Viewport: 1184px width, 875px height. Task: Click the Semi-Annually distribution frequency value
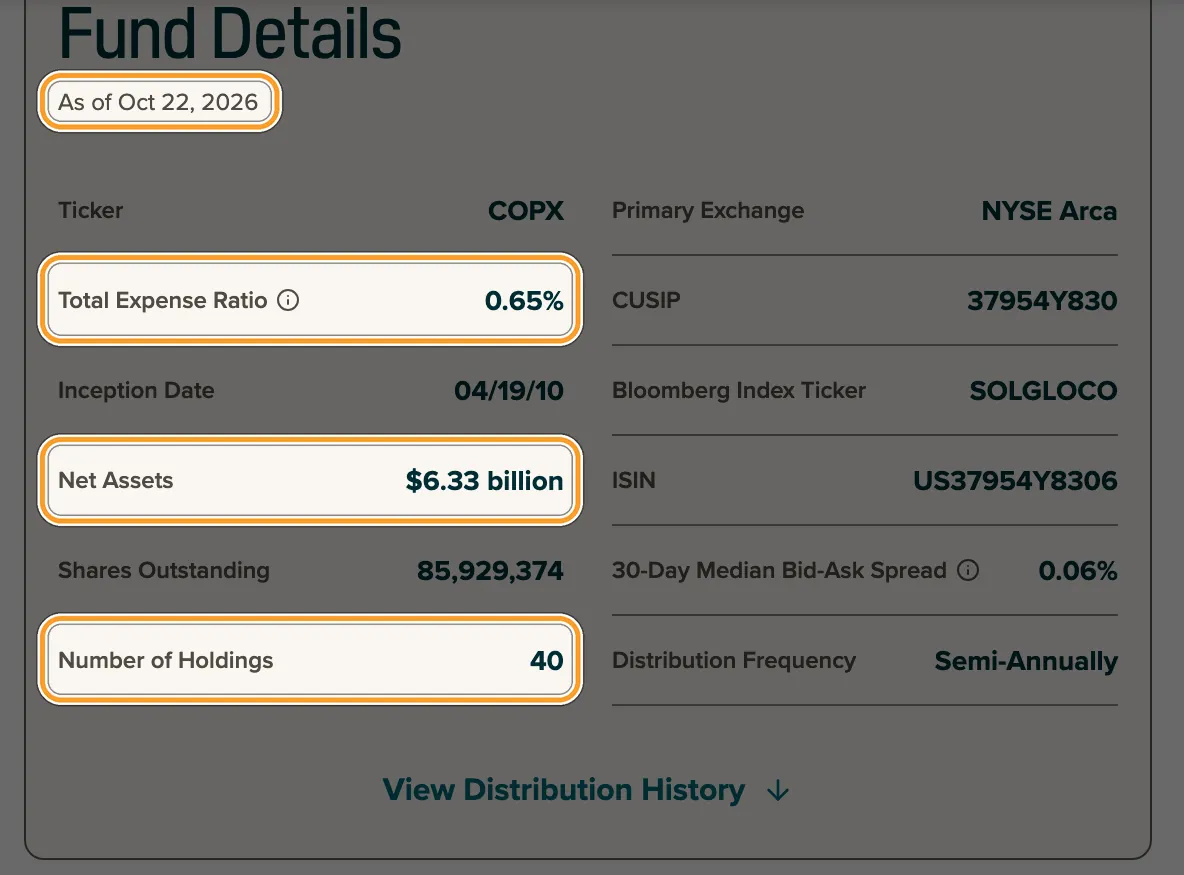point(1026,661)
